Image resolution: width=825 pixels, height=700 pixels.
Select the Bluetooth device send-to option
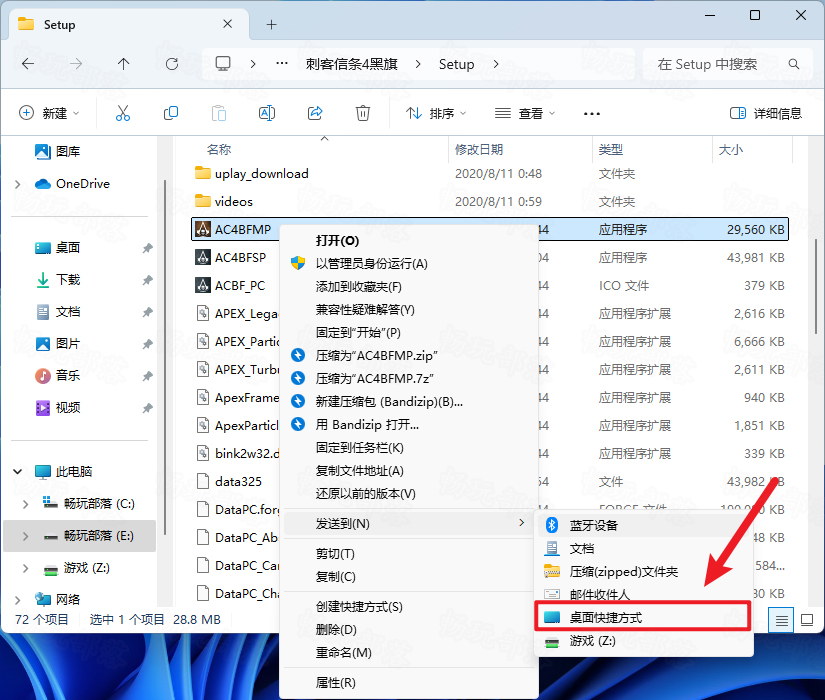(643, 525)
